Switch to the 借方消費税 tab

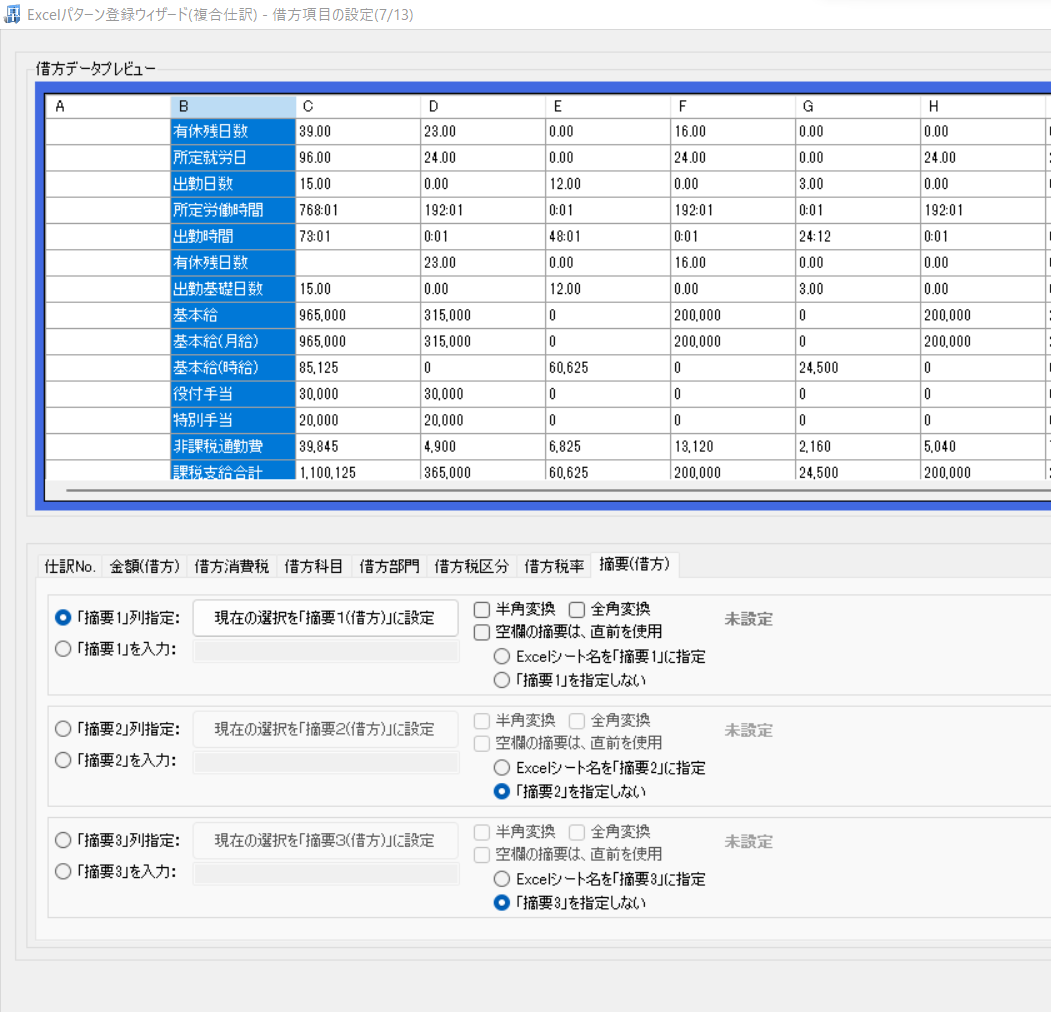point(232,567)
